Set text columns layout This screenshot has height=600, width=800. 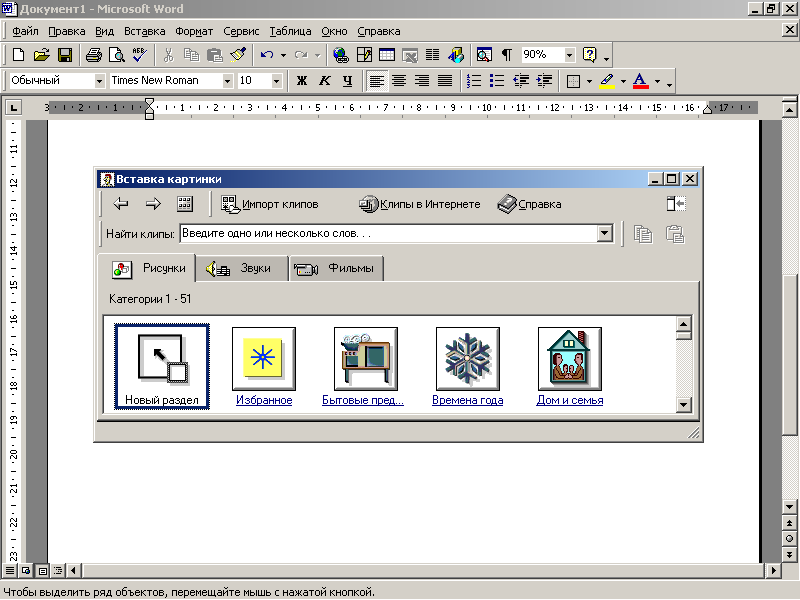click(433, 55)
